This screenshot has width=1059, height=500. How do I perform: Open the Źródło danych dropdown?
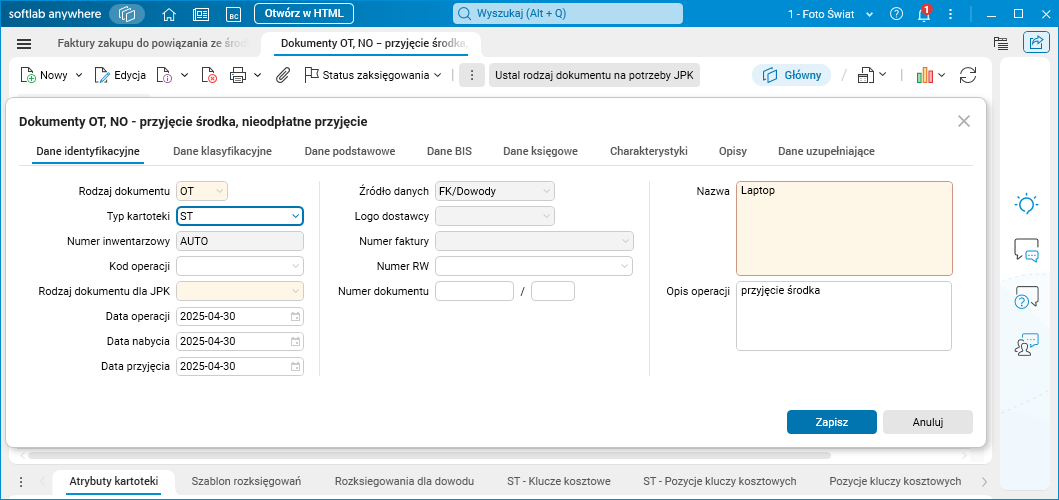[x=545, y=190]
